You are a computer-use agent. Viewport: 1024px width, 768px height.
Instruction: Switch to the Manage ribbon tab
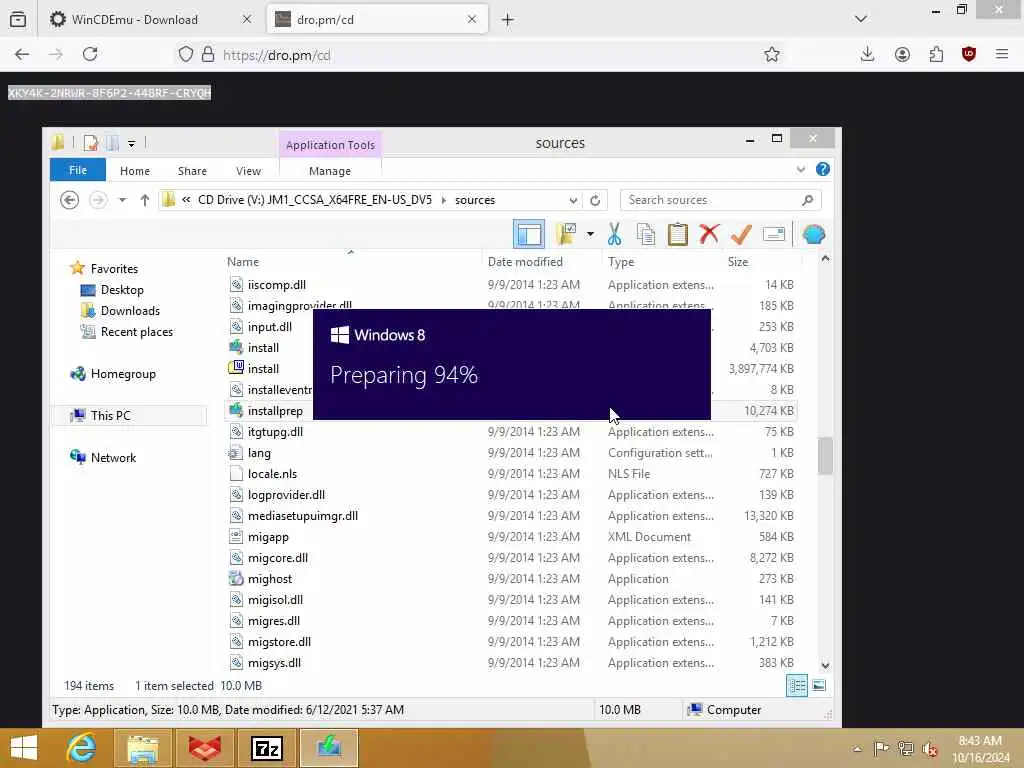pos(330,170)
